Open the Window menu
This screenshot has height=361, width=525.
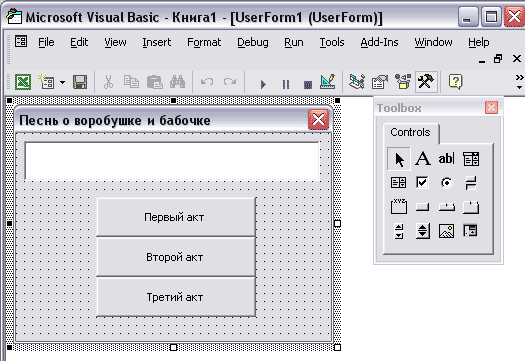click(x=433, y=42)
